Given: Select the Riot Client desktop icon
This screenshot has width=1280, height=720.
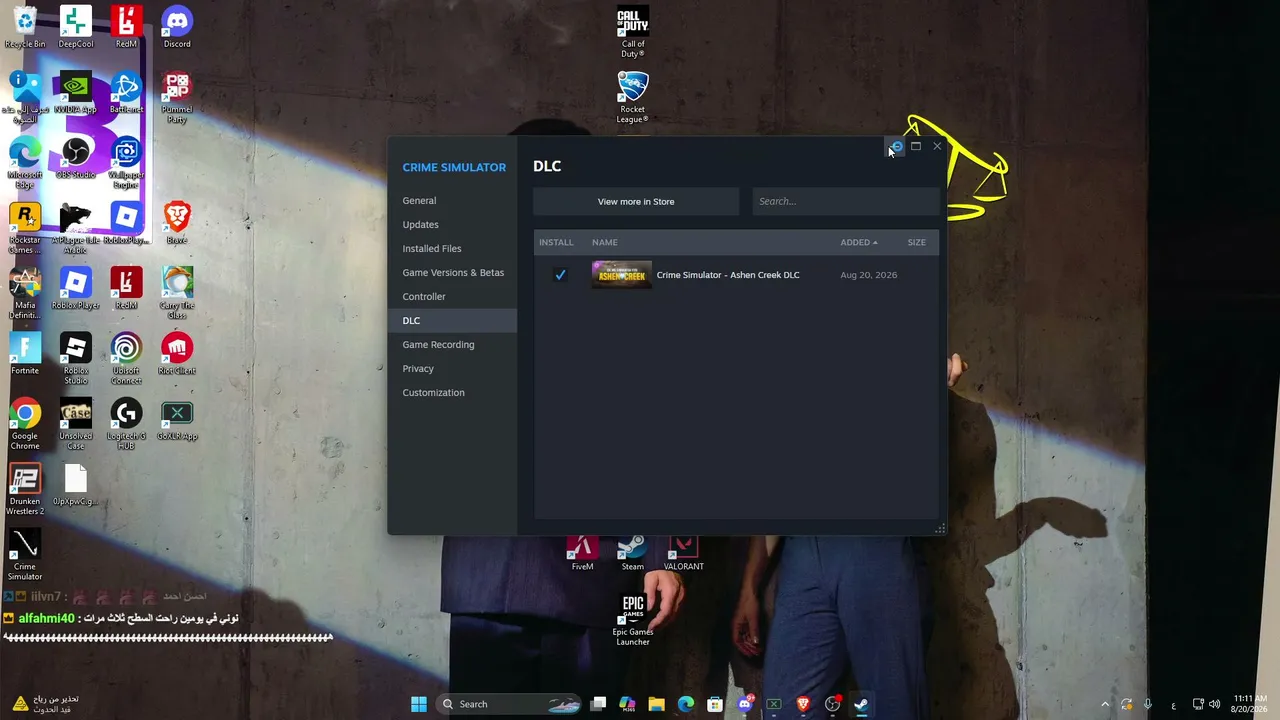Looking at the screenshot, I should pyautogui.click(x=177, y=354).
